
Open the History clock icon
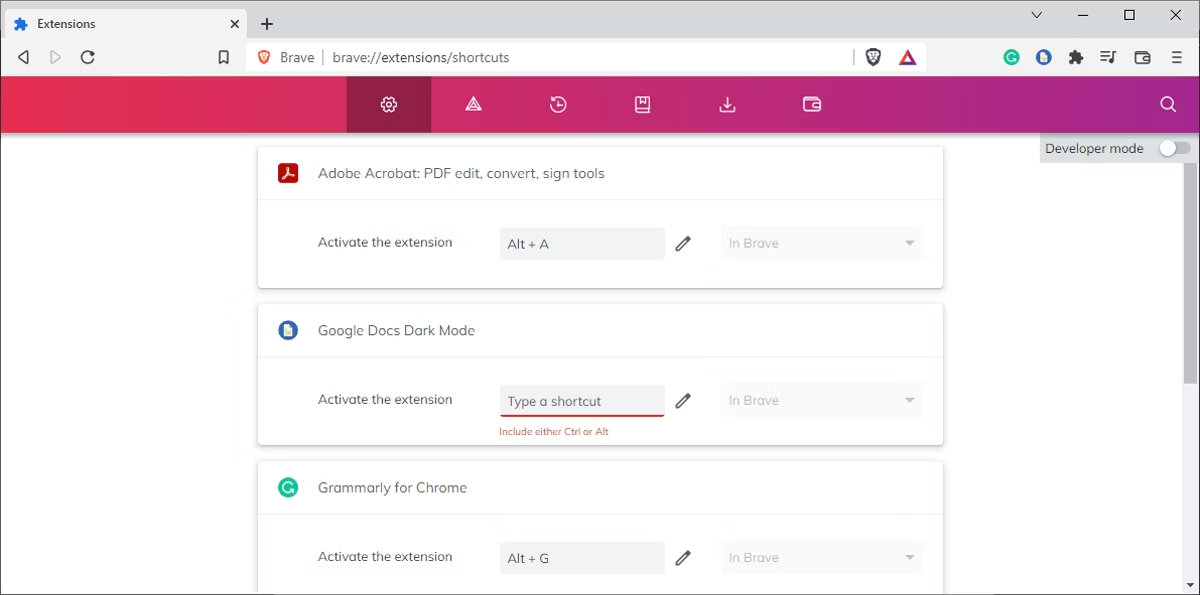point(558,104)
